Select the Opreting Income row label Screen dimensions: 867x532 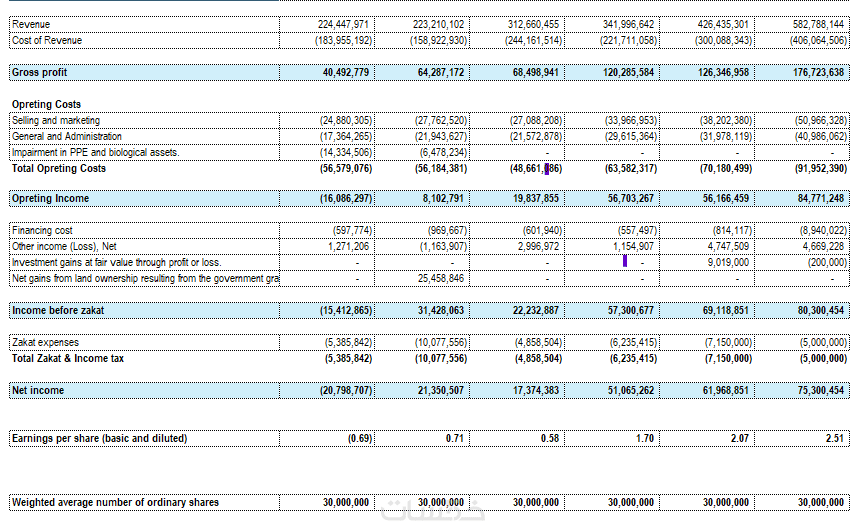tap(50, 199)
